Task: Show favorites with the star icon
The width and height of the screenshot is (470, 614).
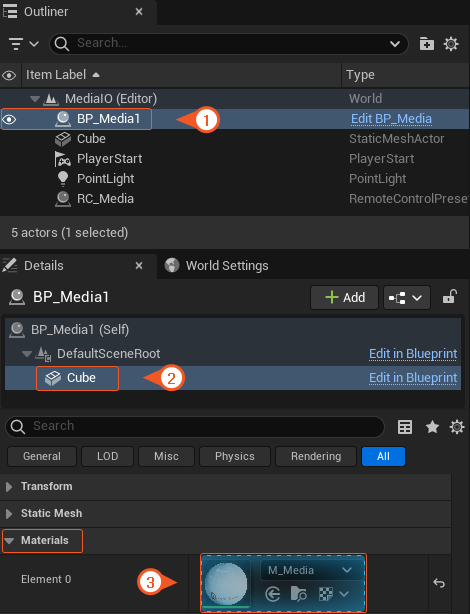Action: (x=432, y=427)
